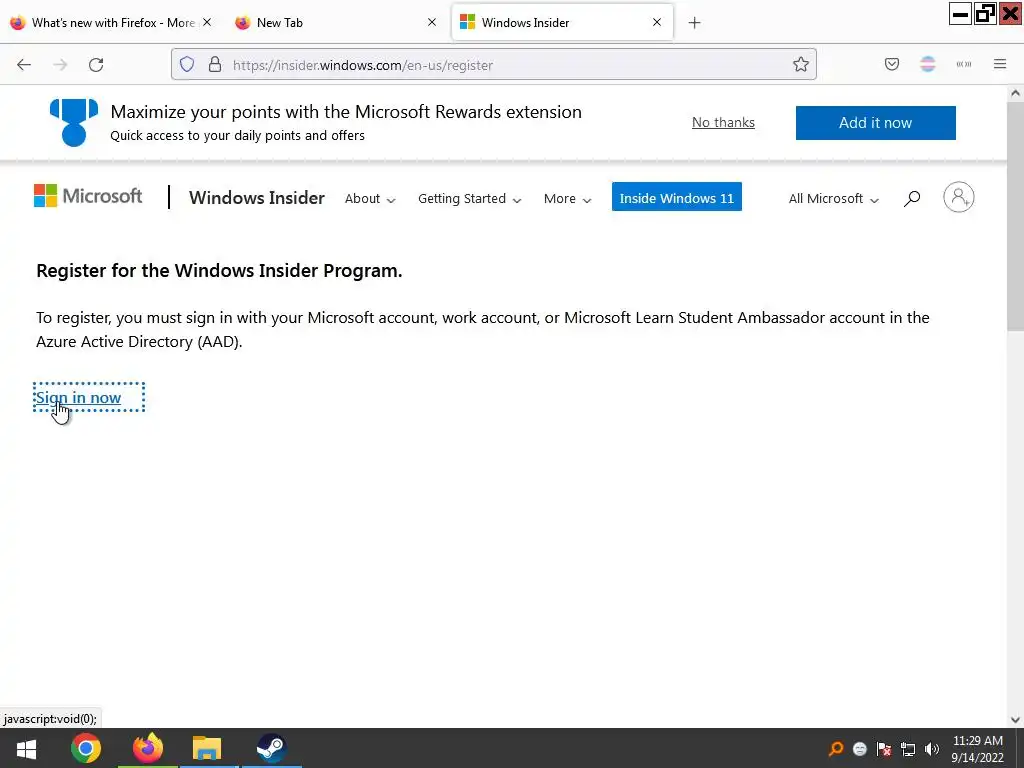Click the Quick access to daily points text

238,135
